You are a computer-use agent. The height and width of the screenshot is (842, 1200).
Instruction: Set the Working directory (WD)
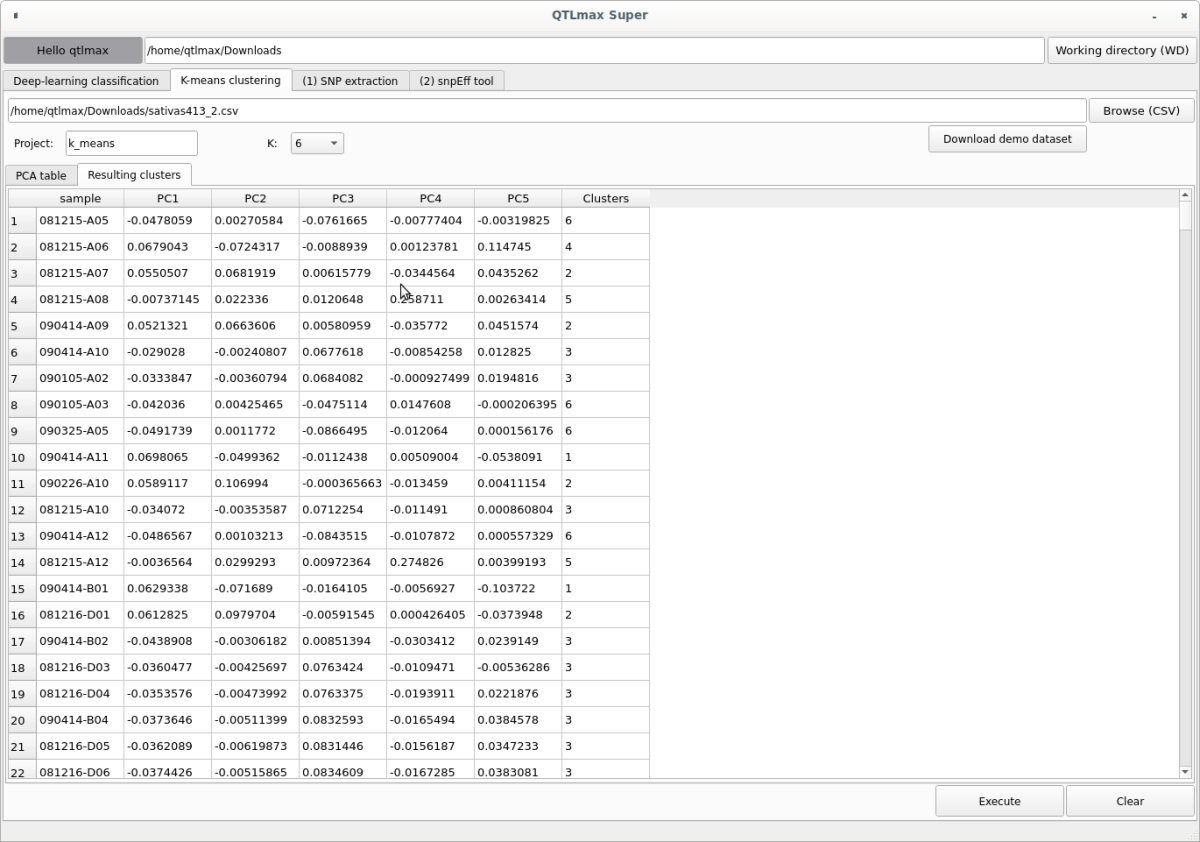(1121, 50)
